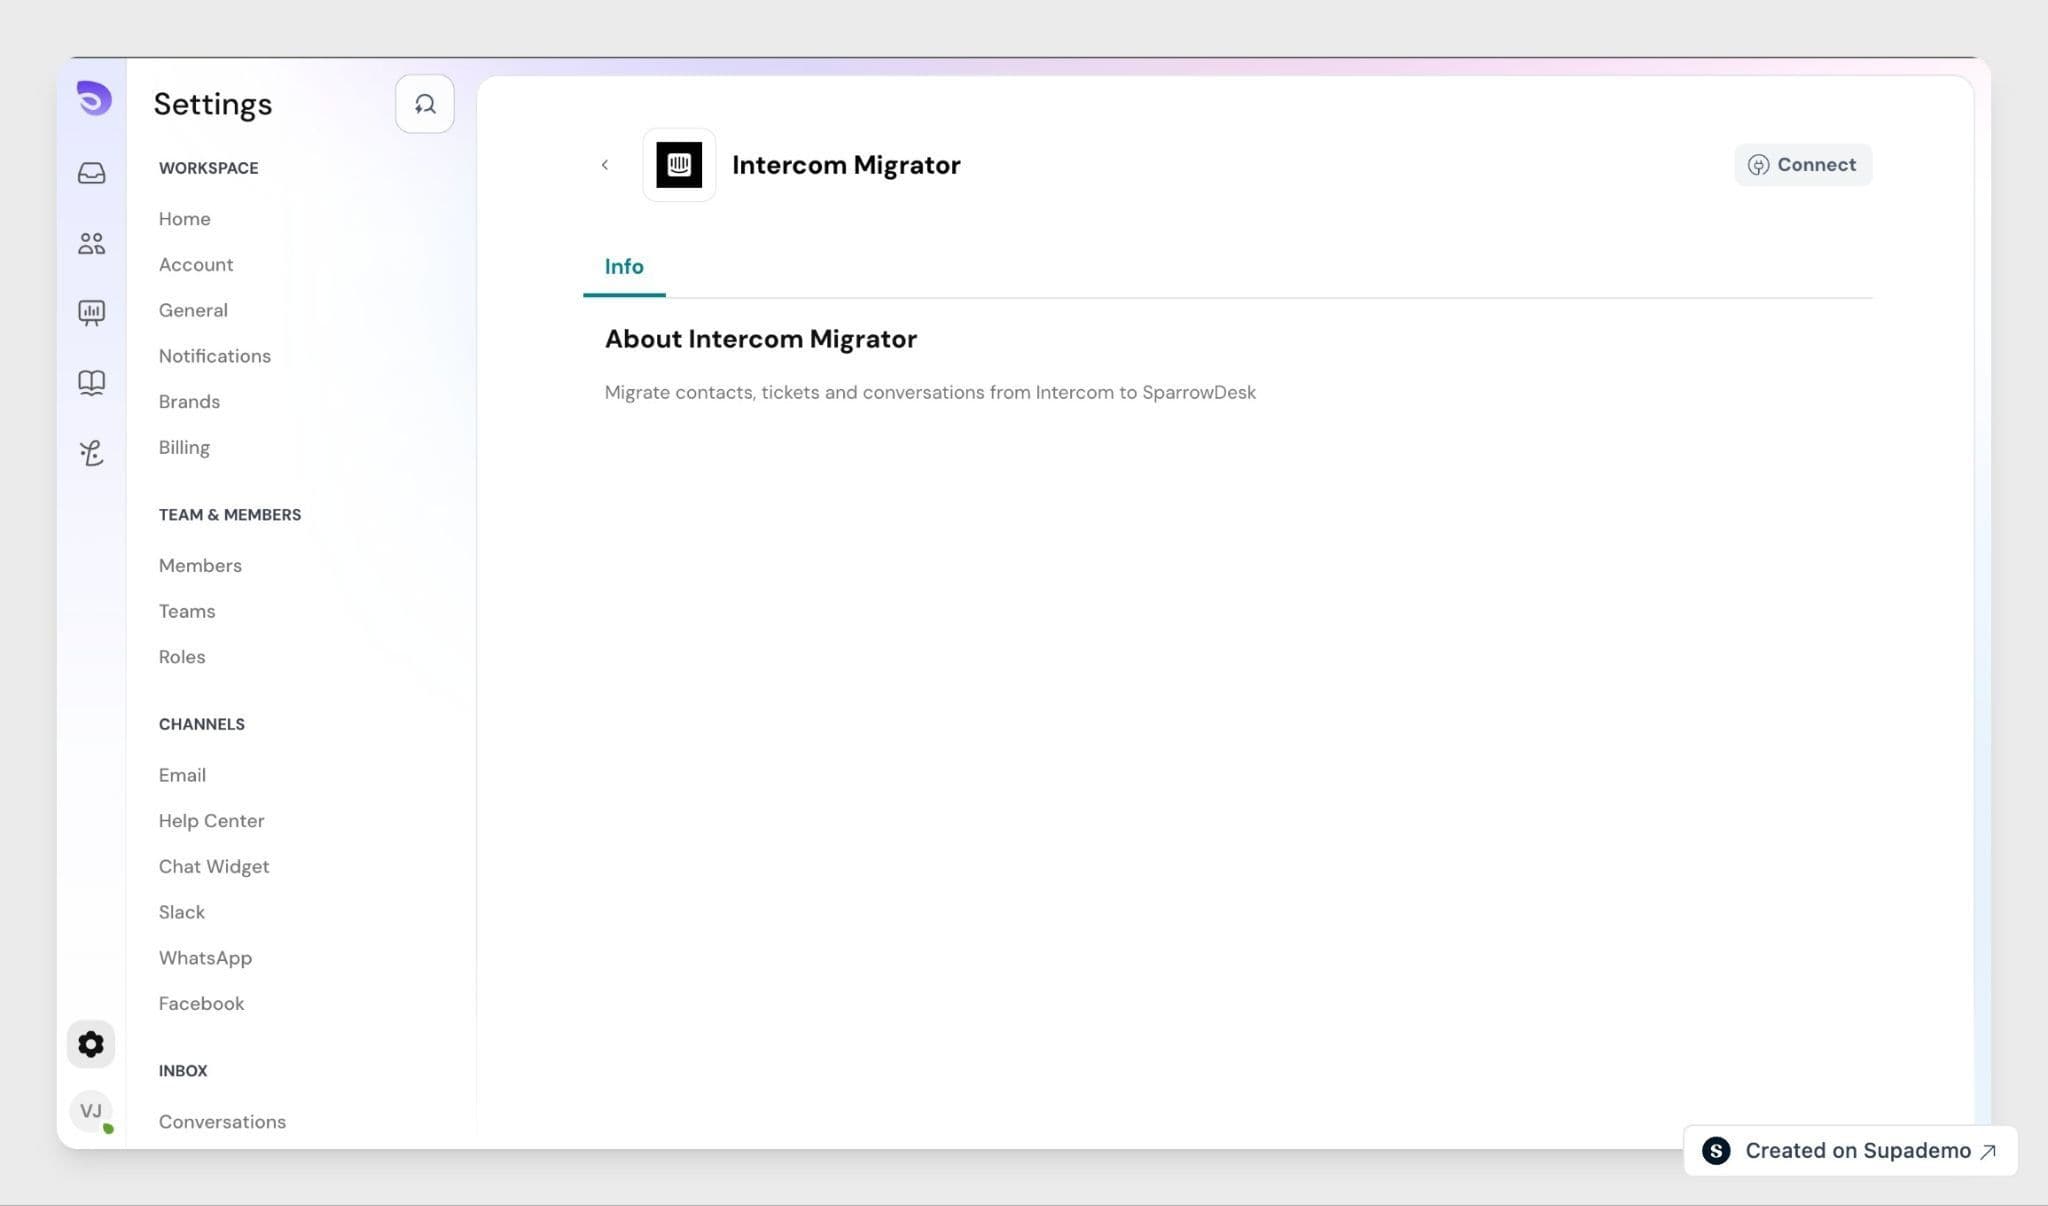
Task: Go back using the left chevron
Action: click(x=605, y=165)
